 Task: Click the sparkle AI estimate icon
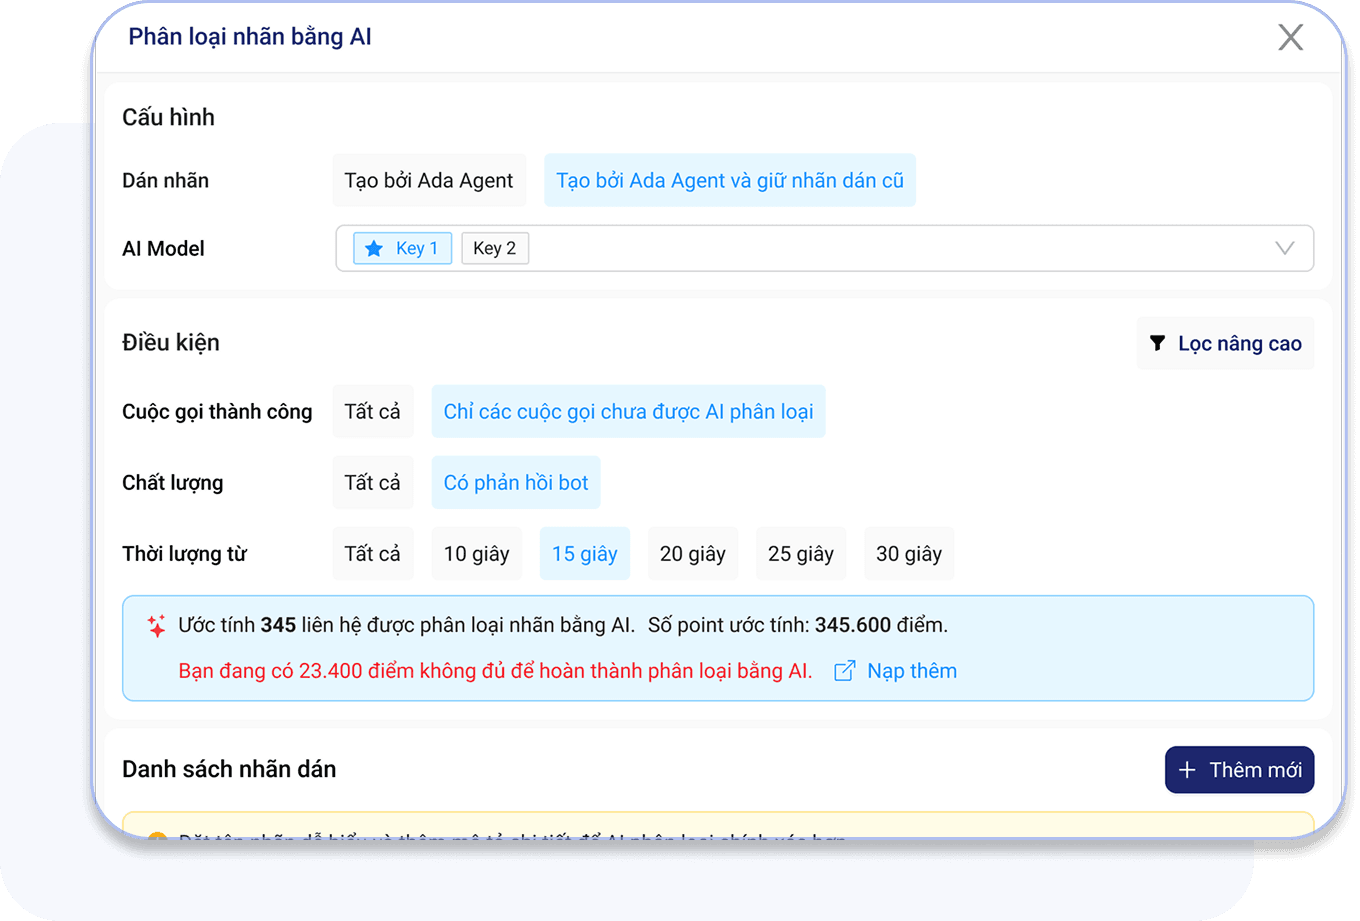(156, 626)
